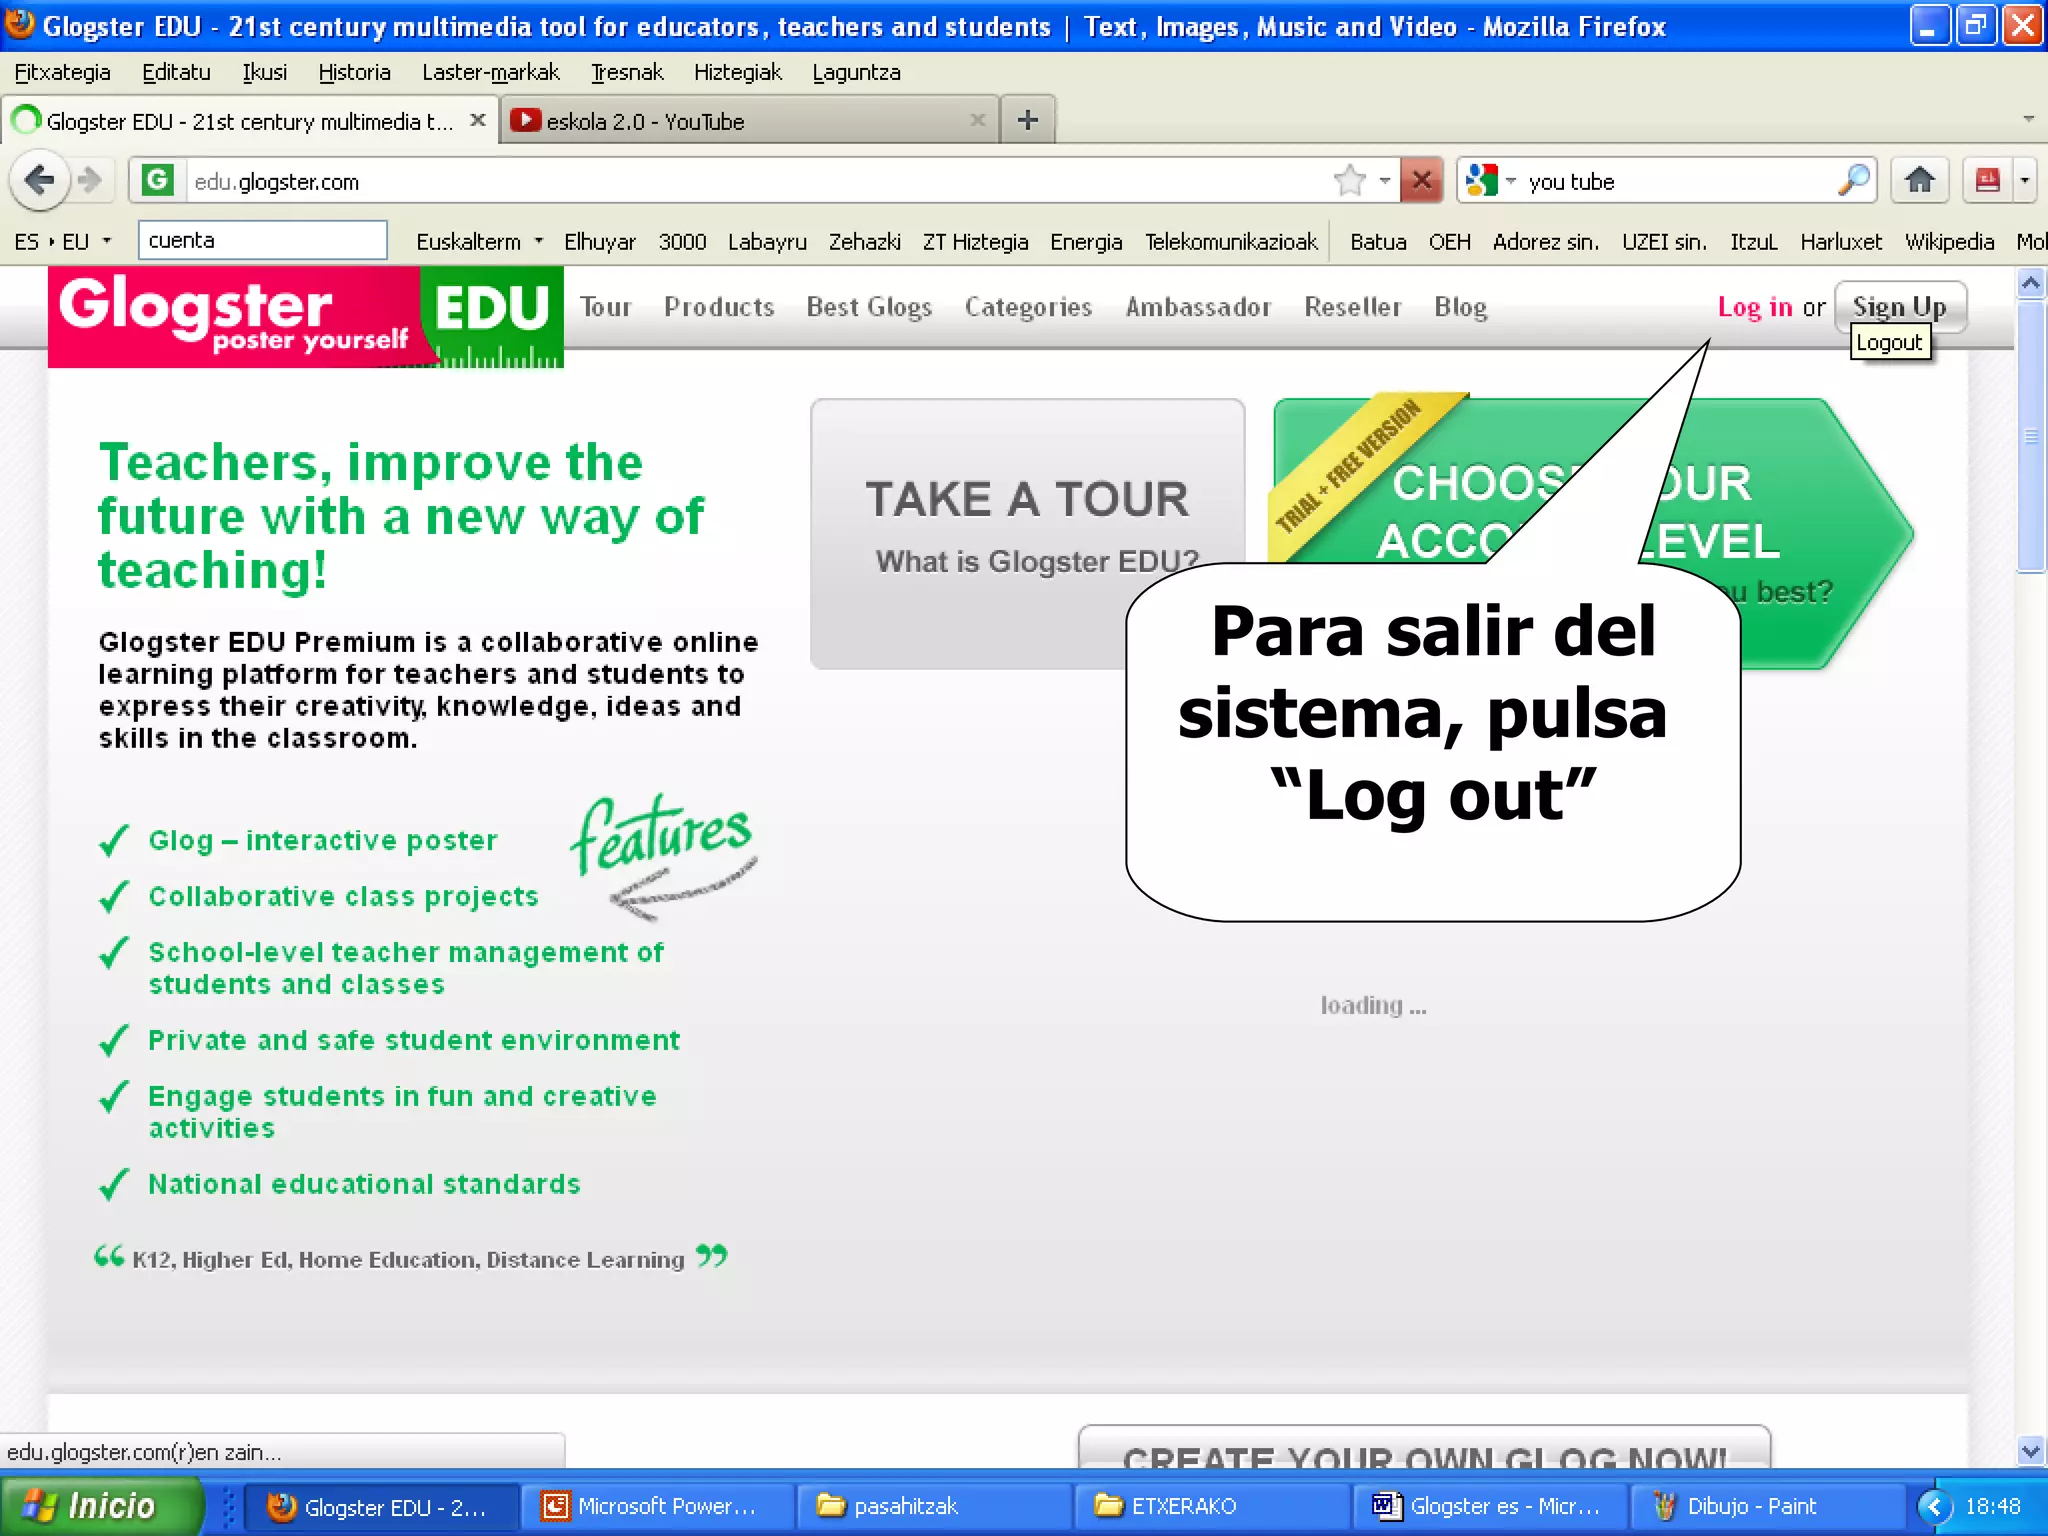
Task: Click the Wikipedia toolbar button
Action: [x=1949, y=241]
